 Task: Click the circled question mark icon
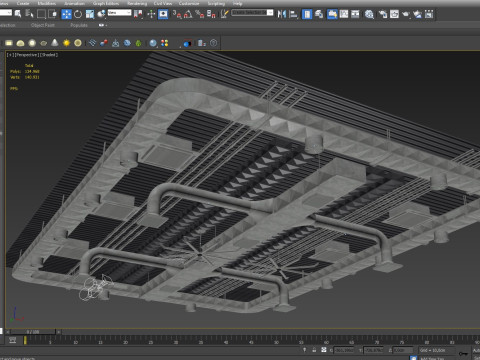click(x=214, y=43)
